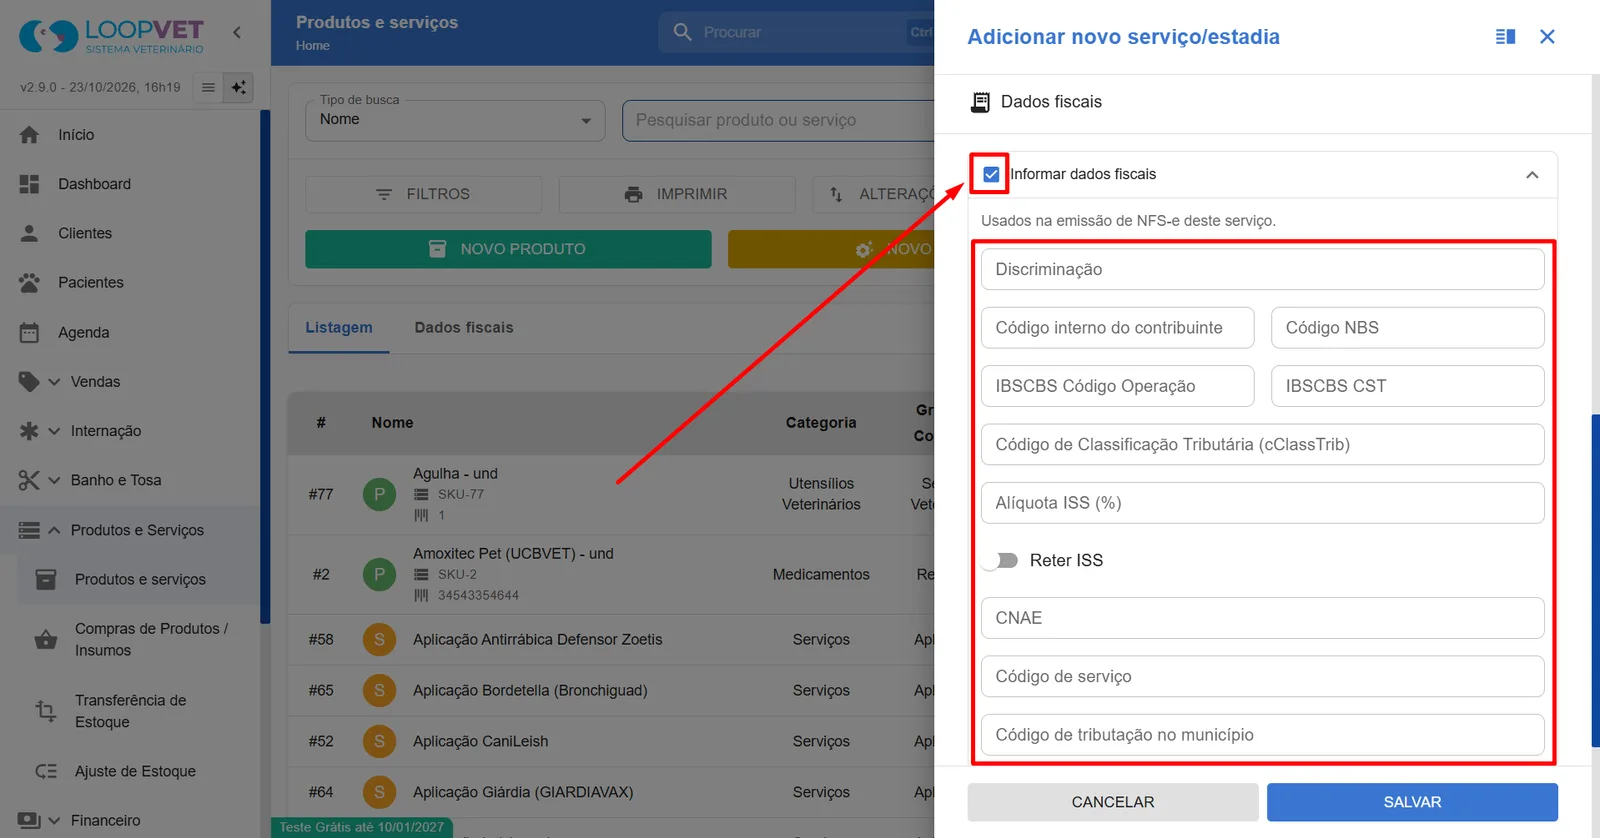Click the P avatar of Agulha row
The height and width of the screenshot is (838, 1600).
point(379,494)
